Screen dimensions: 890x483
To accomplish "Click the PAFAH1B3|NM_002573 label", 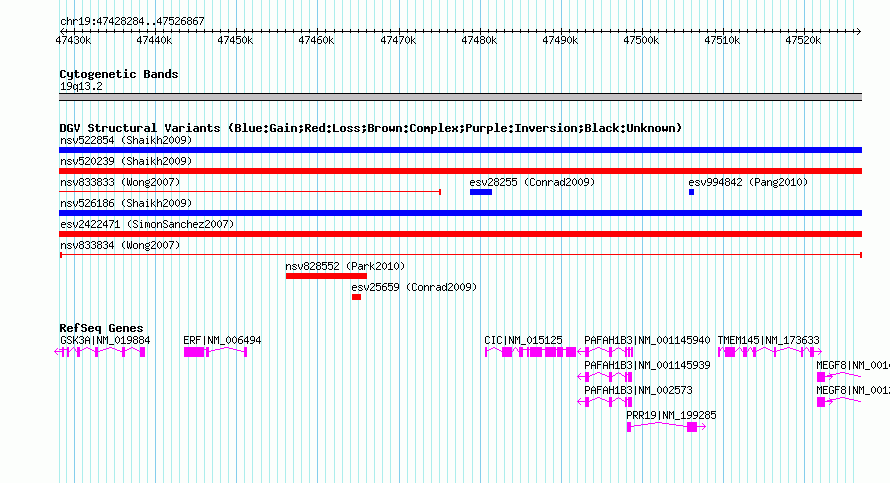I will 639,390.
